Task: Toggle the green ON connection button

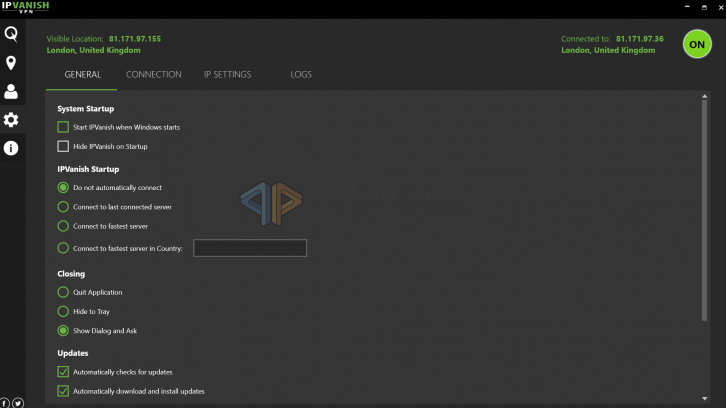Action: [697, 44]
